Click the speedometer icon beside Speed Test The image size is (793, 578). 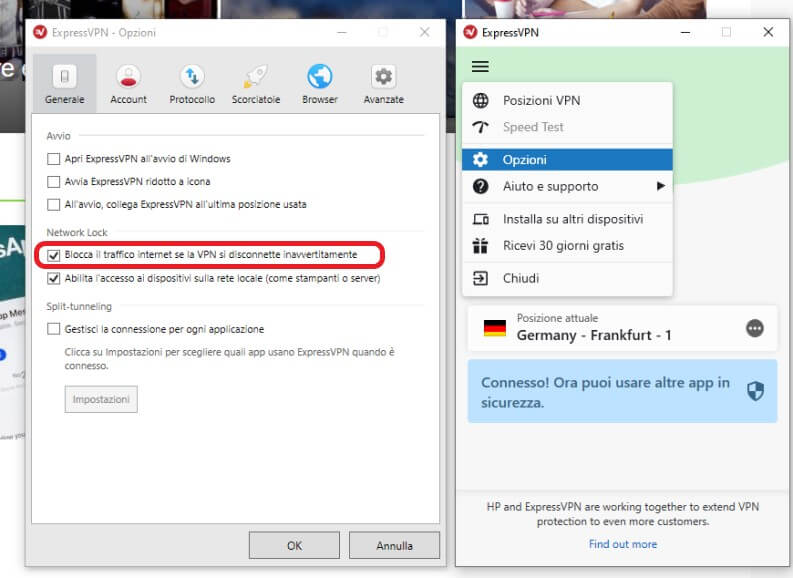480,127
